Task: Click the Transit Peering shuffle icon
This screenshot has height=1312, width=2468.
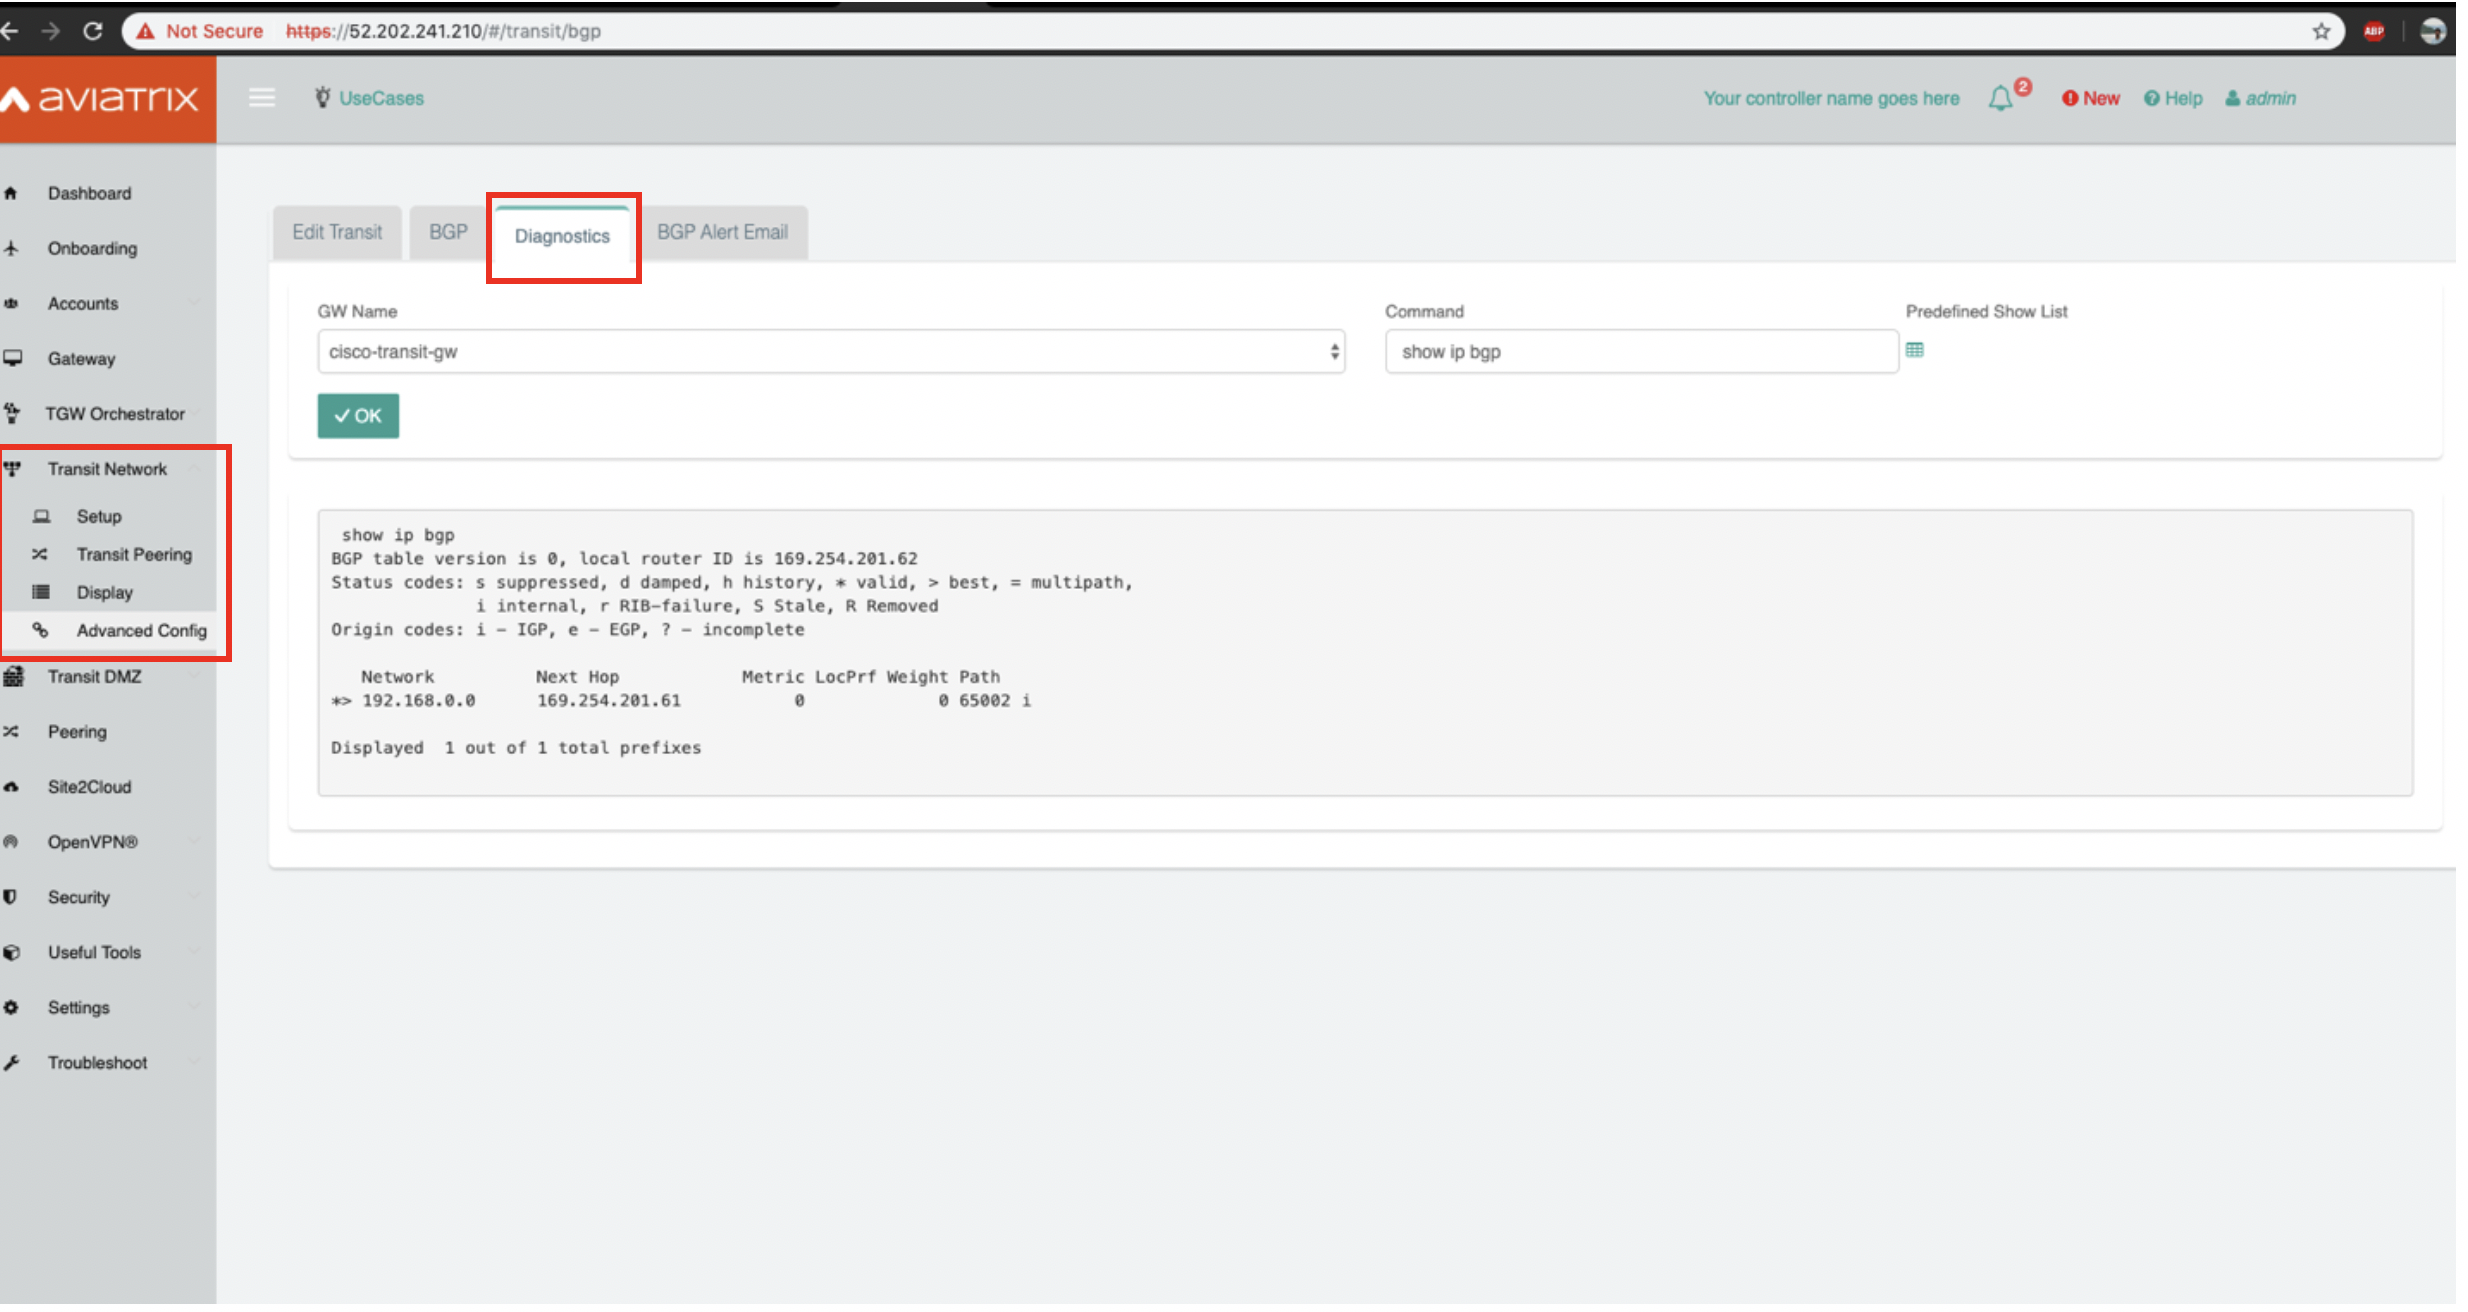Action: tap(41, 554)
